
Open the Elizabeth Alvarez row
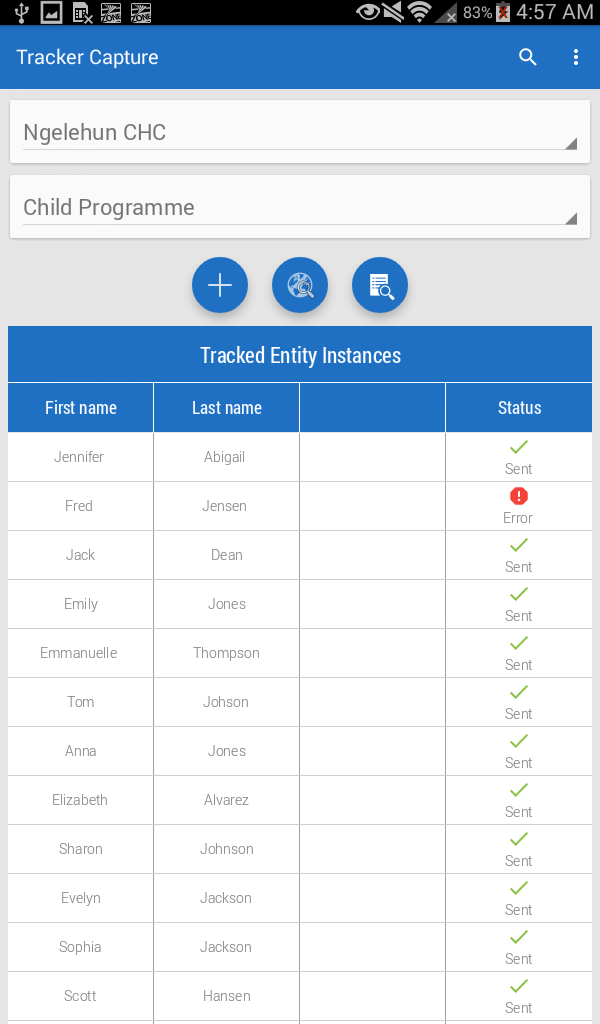coord(227,800)
